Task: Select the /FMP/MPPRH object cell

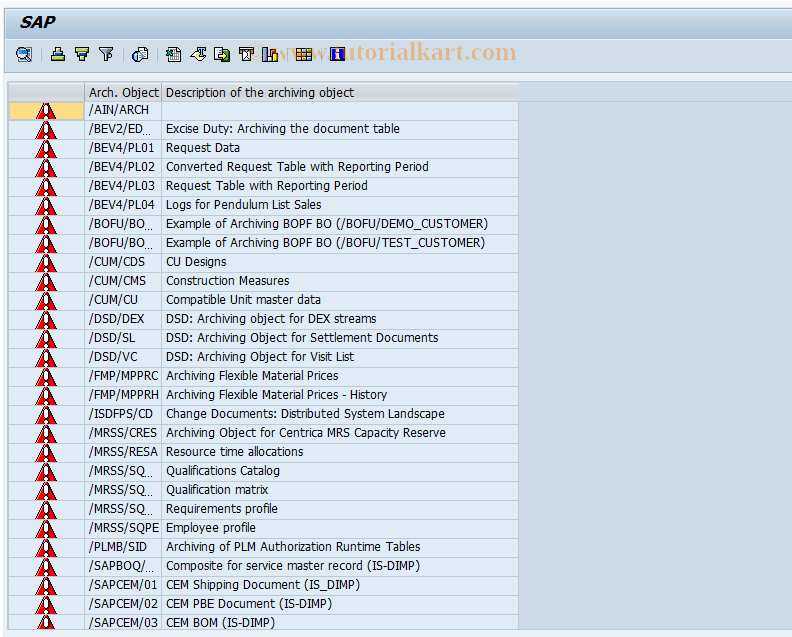Action: point(123,395)
